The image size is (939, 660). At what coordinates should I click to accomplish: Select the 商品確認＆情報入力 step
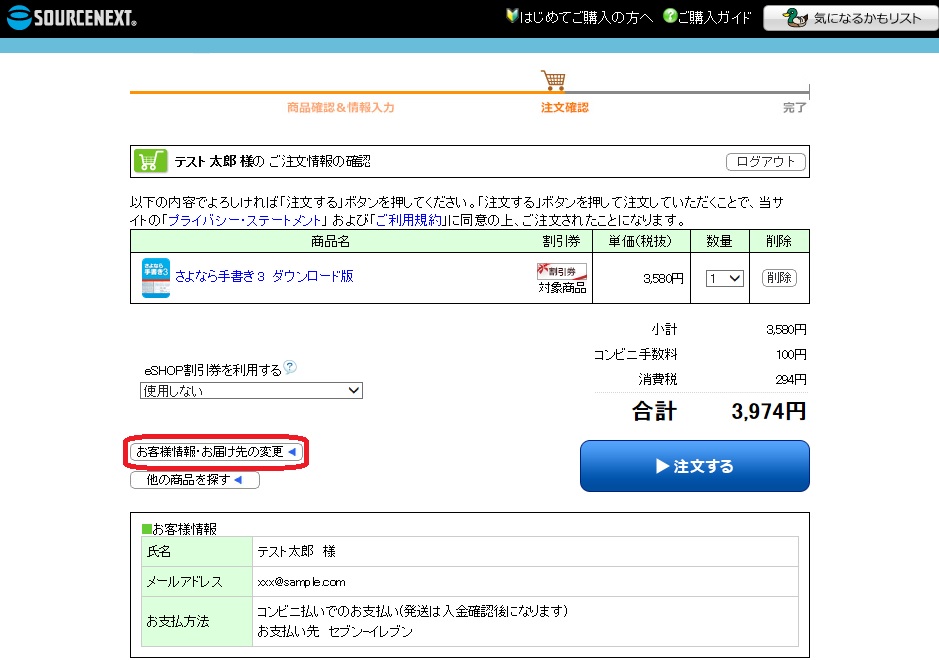click(x=341, y=107)
